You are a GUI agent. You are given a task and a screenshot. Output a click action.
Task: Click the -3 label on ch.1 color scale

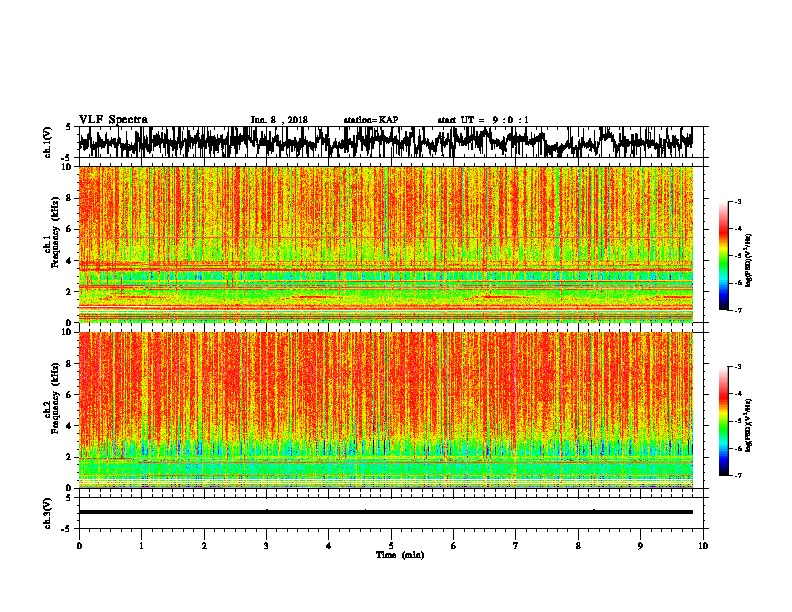tap(737, 201)
